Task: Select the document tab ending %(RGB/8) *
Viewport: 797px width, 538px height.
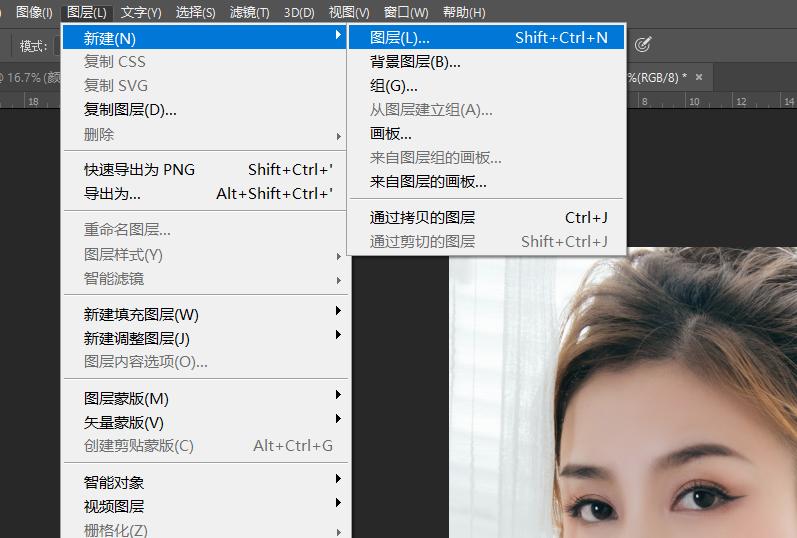Action: [x=668, y=77]
